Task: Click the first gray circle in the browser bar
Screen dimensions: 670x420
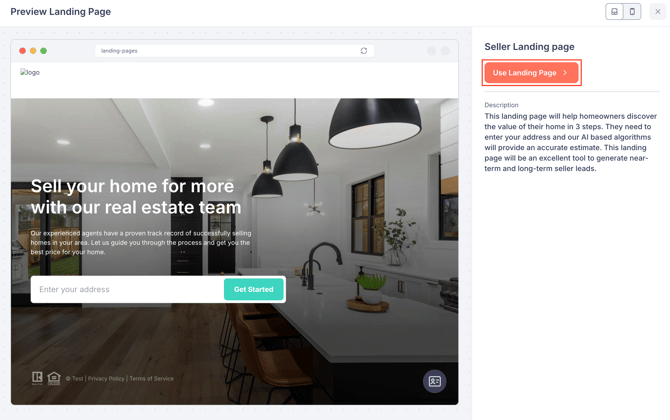Action: click(x=432, y=51)
